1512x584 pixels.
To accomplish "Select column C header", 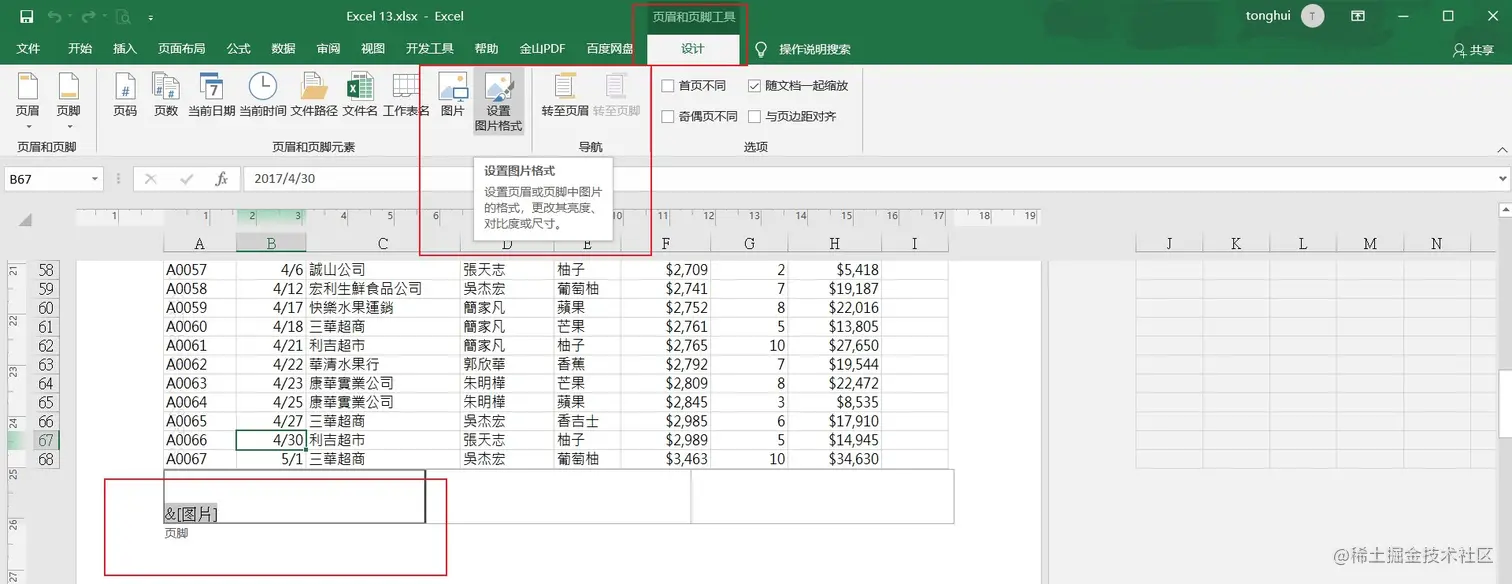I will (x=383, y=243).
